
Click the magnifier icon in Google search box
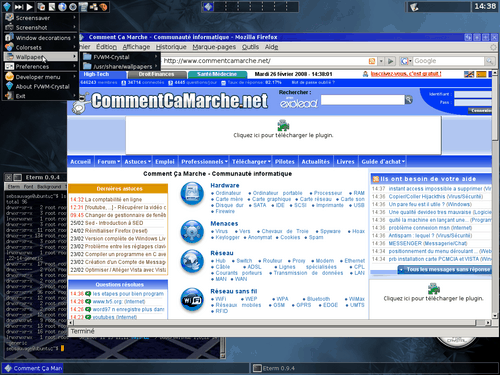click(x=489, y=61)
